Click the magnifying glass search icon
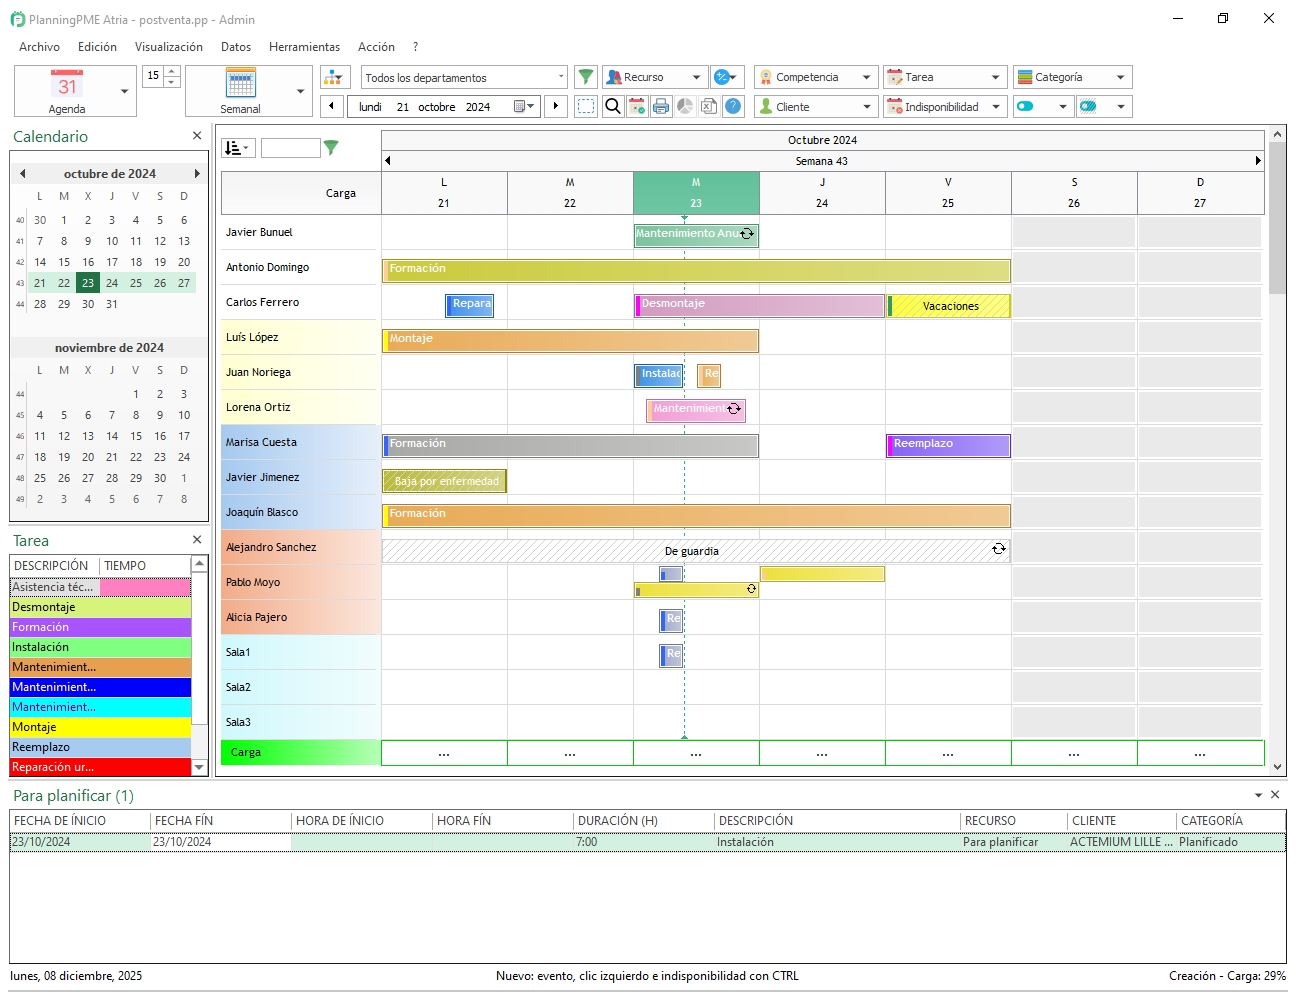The width and height of the screenshot is (1296, 992). click(x=613, y=106)
